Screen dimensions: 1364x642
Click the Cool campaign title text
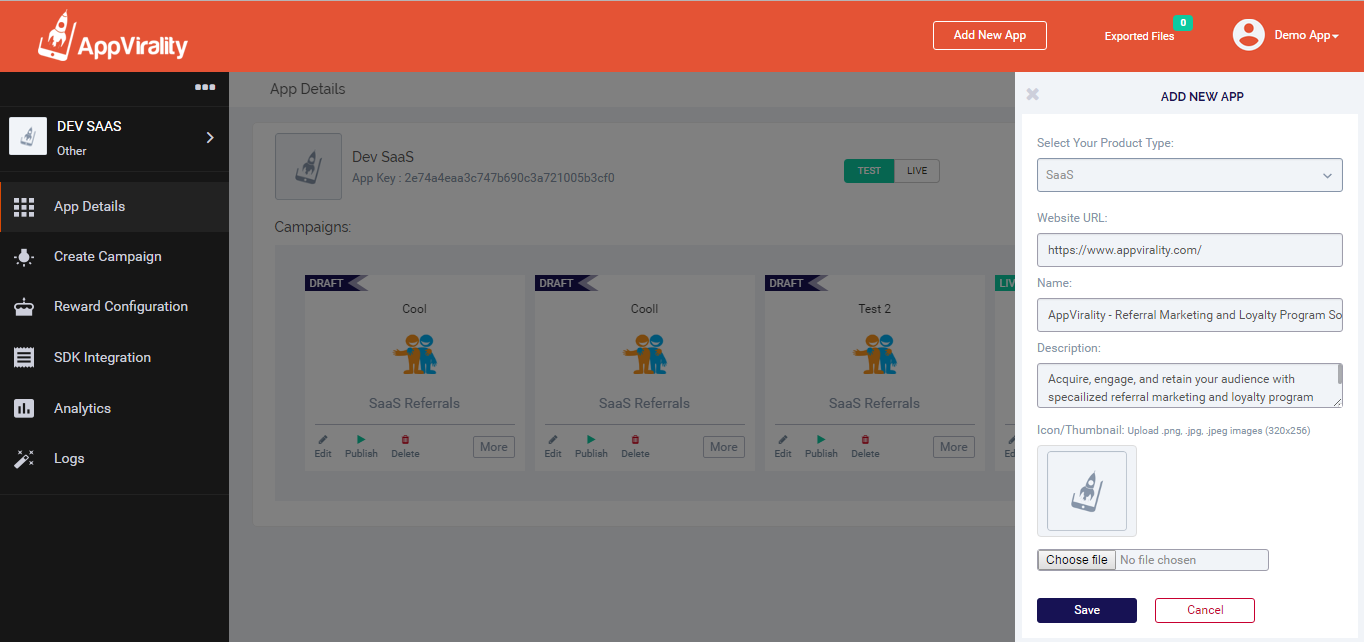(x=415, y=309)
